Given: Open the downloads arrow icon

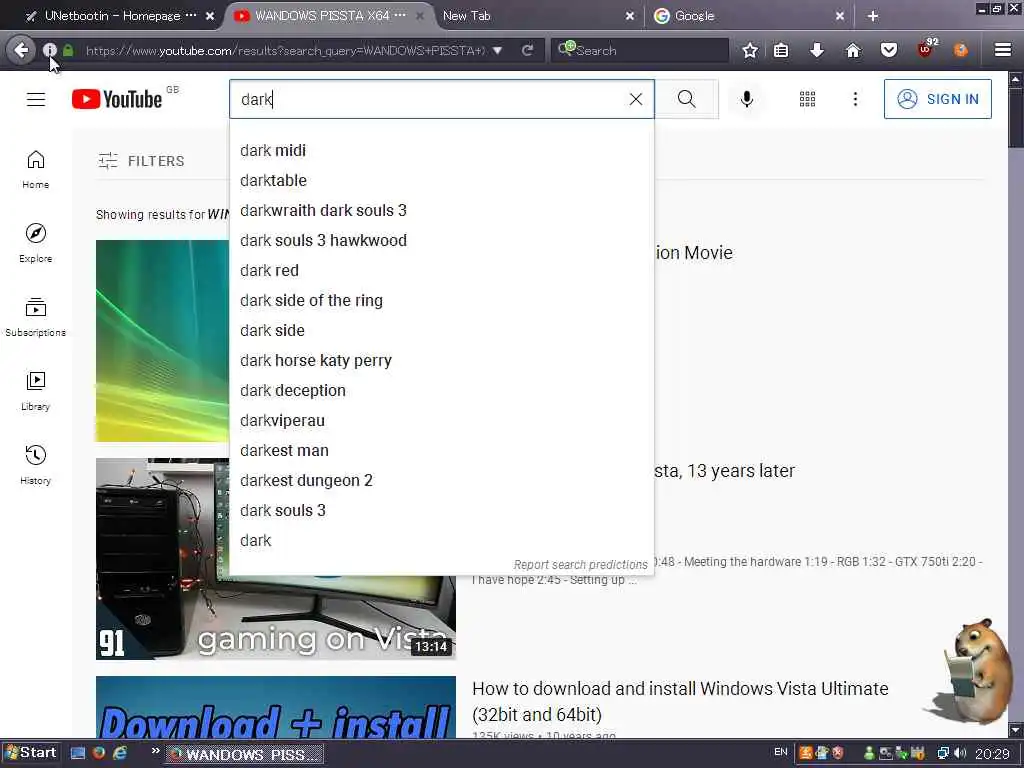Looking at the screenshot, I should (817, 50).
